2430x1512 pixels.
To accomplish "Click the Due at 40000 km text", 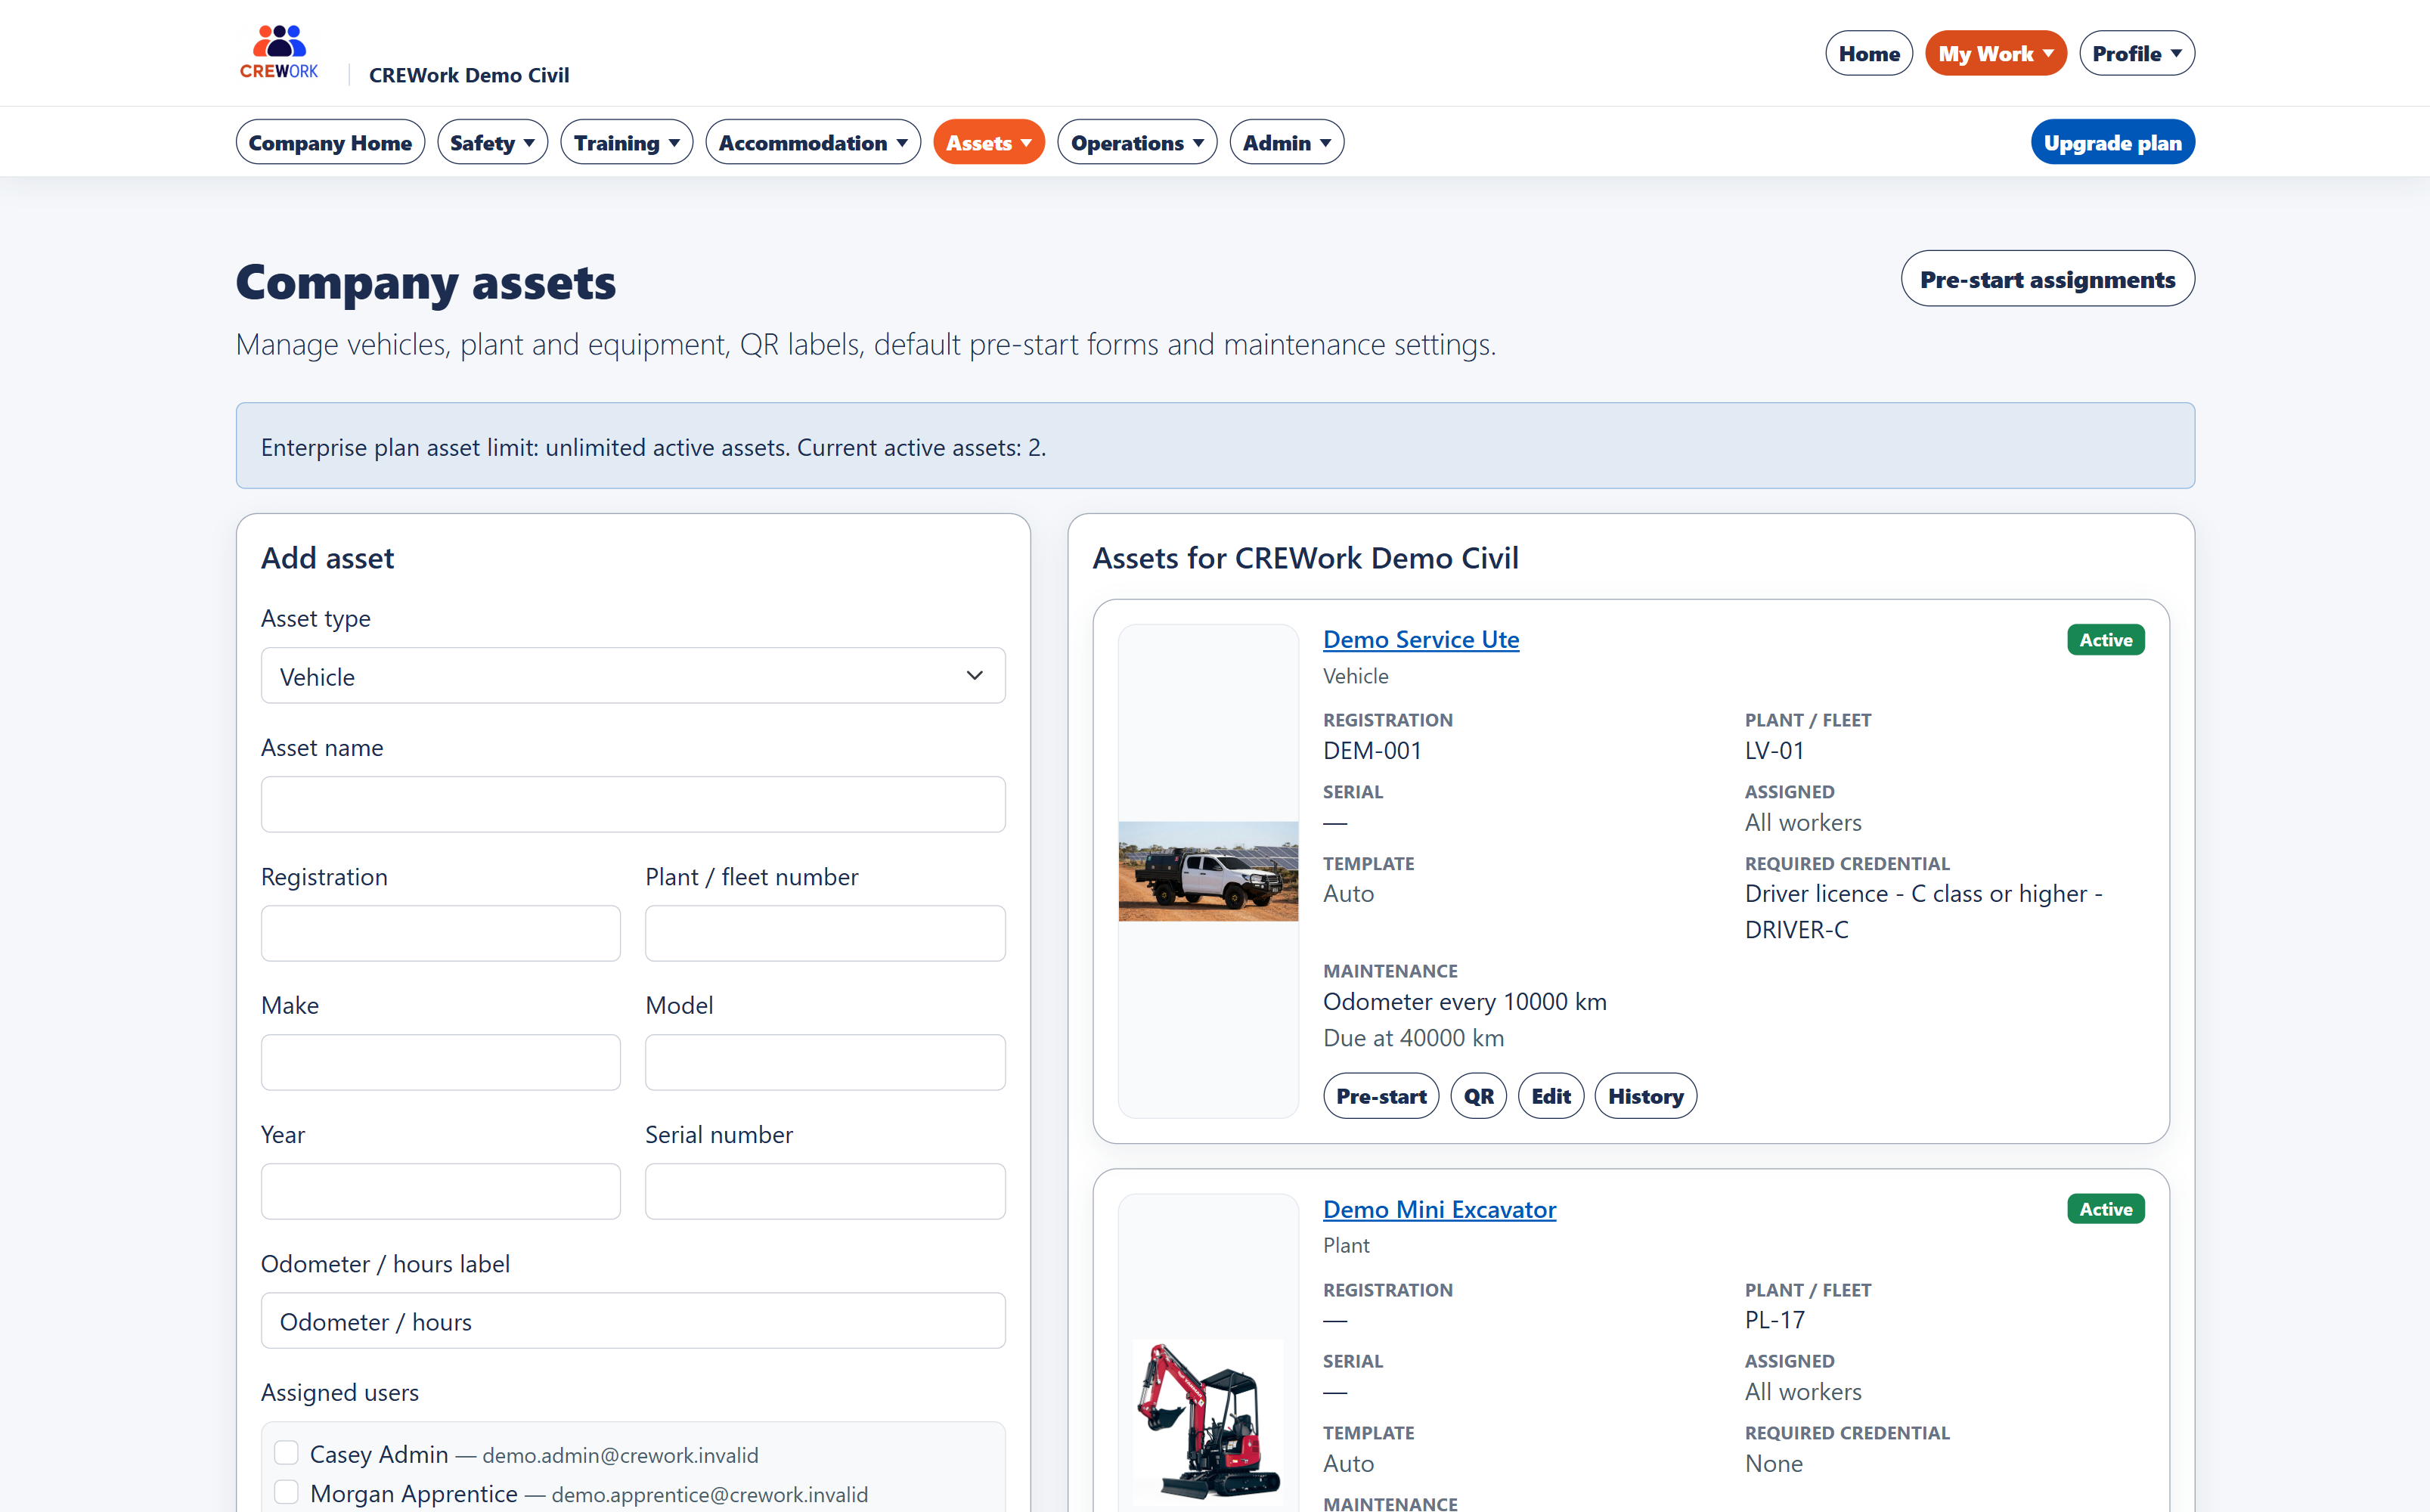I will 1413,1038.
